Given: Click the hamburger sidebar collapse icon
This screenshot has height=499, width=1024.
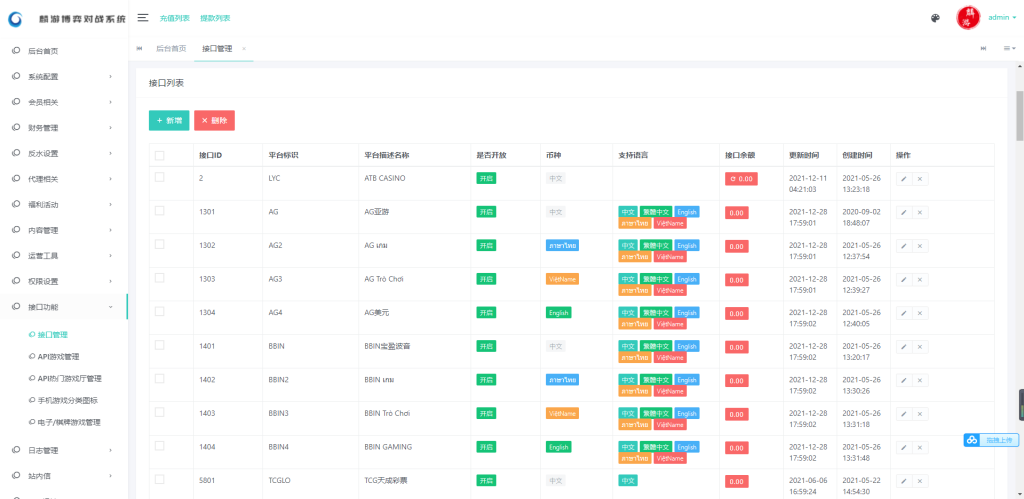Looking at the screenshot, I should [x=143, y=18].
